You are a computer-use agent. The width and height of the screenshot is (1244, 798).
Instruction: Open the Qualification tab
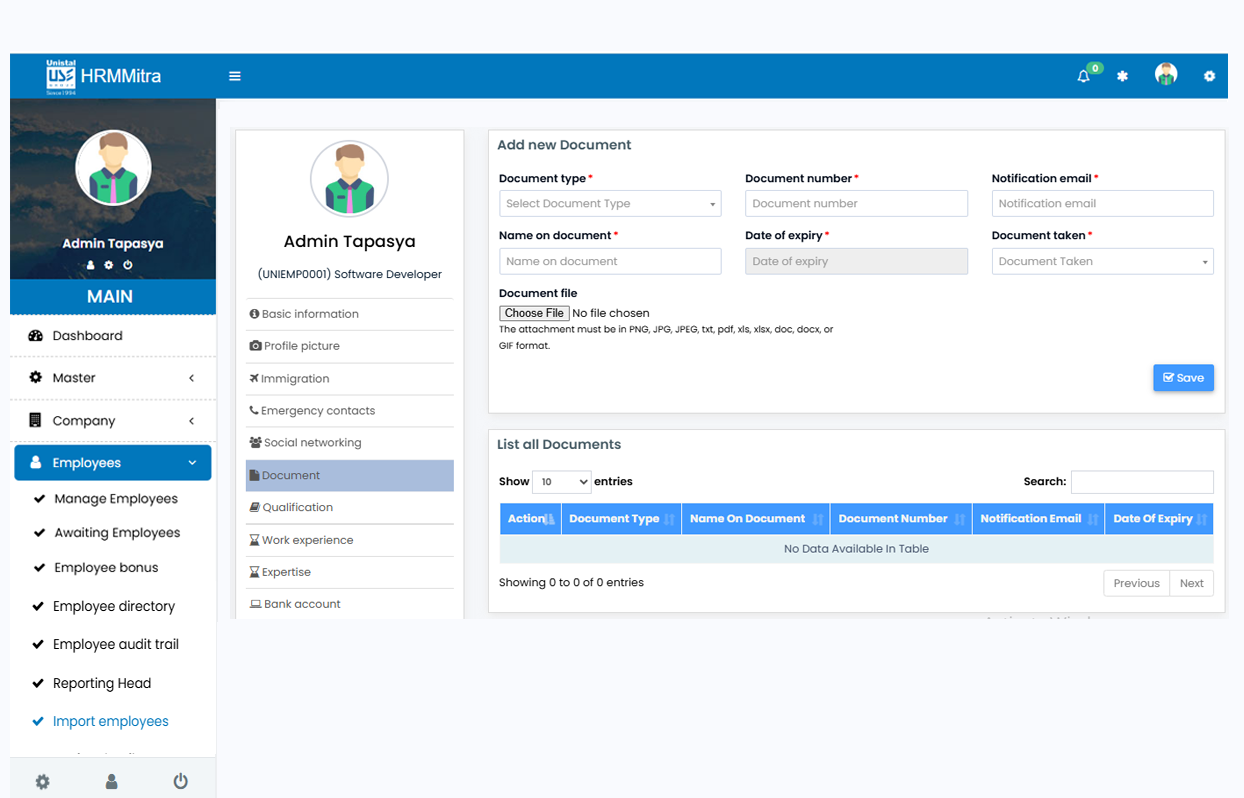[x=297, y=508]
